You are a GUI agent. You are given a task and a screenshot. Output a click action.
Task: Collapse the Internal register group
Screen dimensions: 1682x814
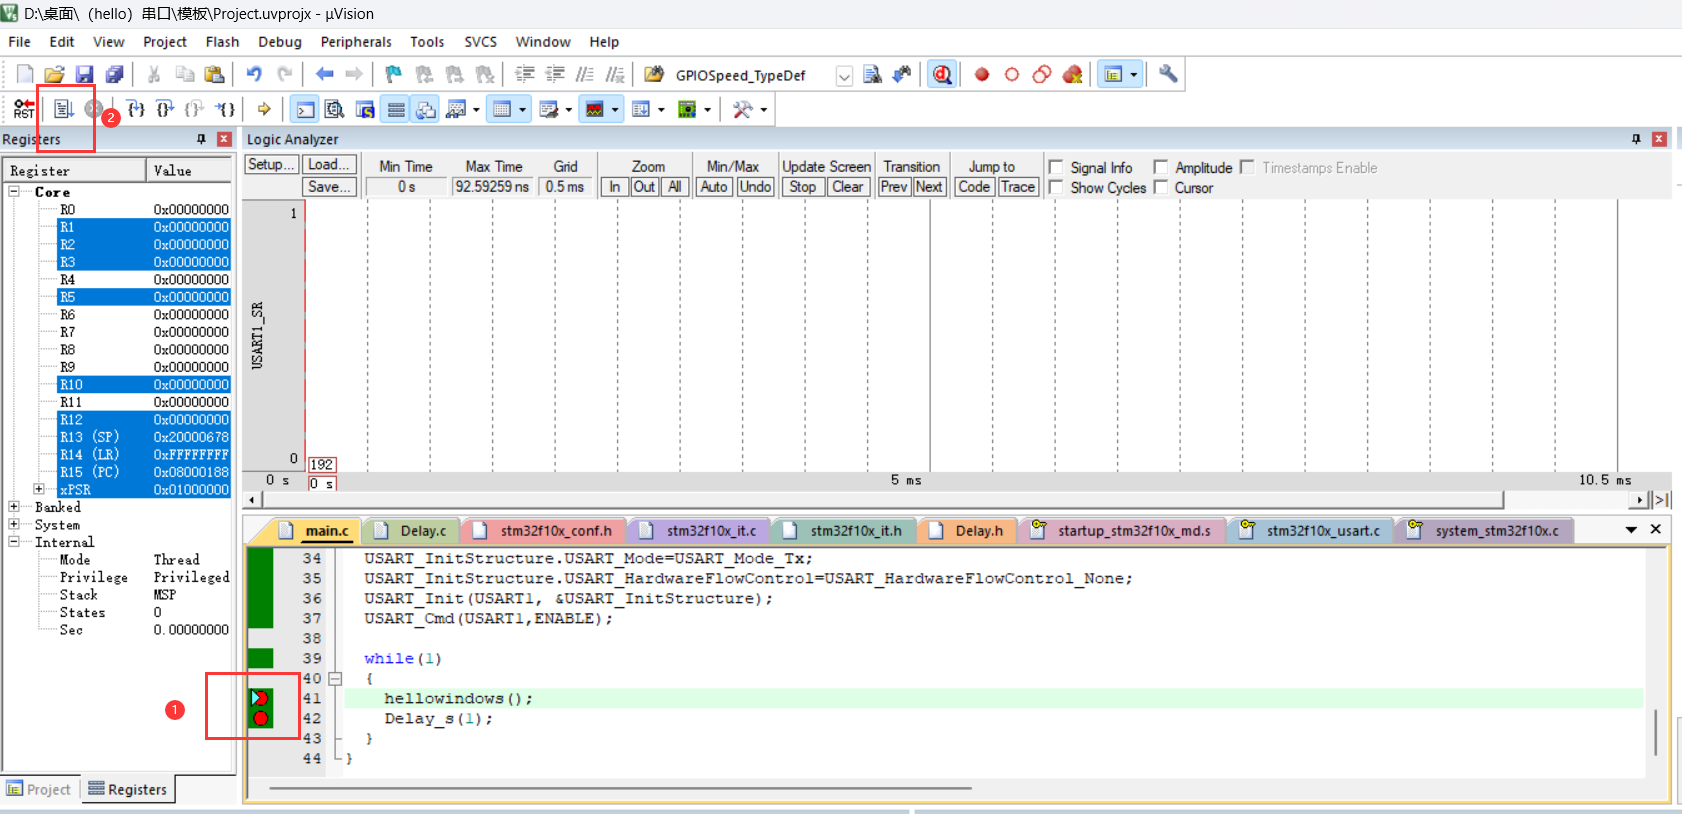click(14, 542)
